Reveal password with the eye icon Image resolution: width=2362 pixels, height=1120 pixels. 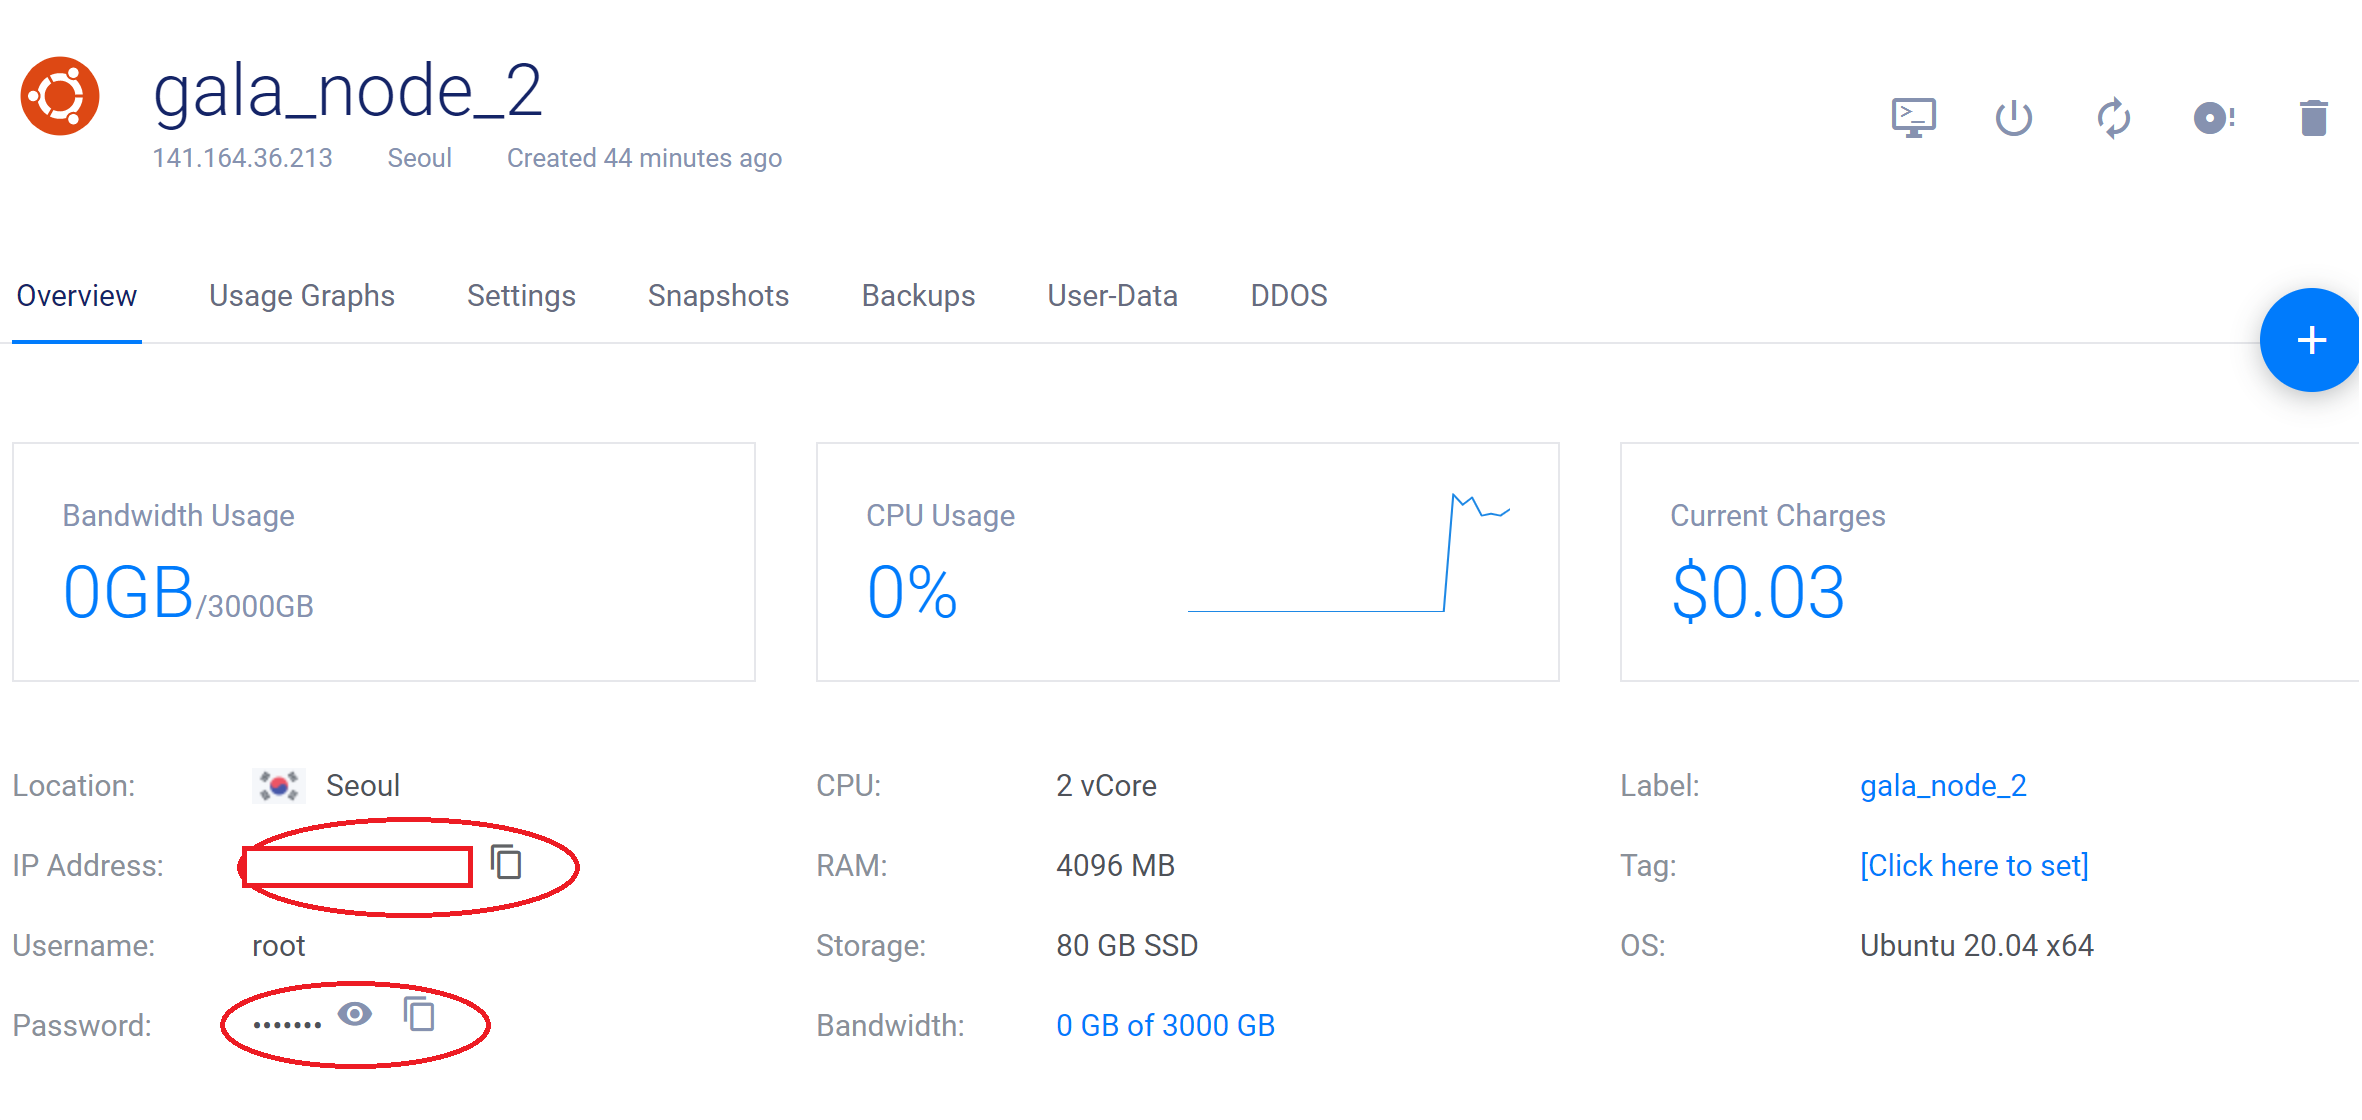pos(355,1014)
